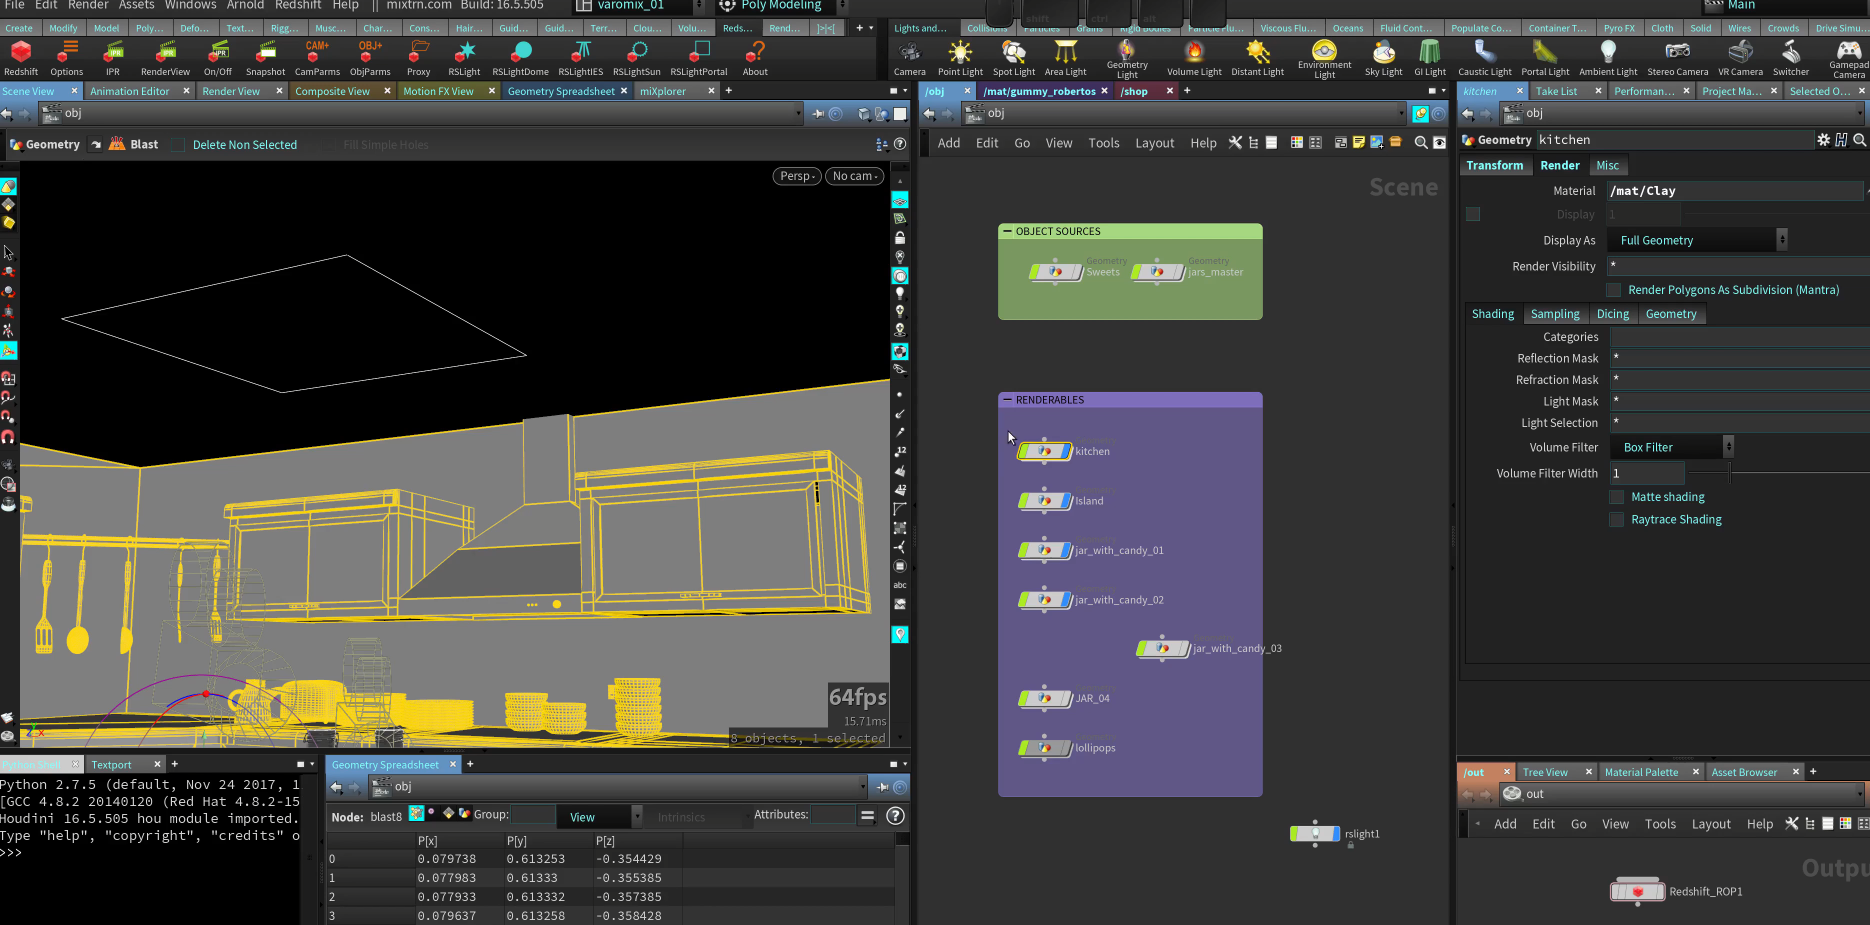
Task: Create an Environment Light
Action: point(1324,57)
